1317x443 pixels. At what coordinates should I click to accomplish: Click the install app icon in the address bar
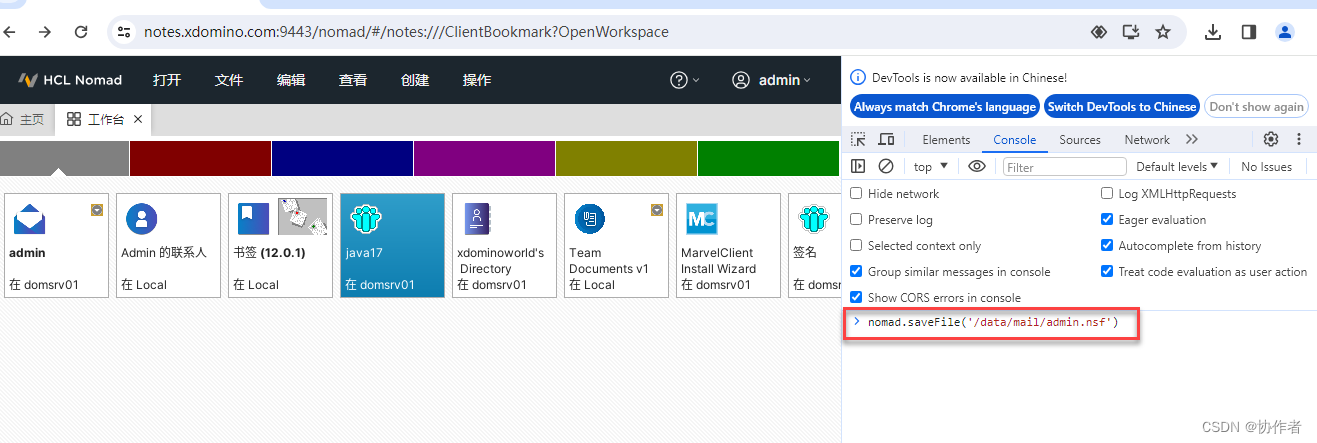pos(1131,32)
